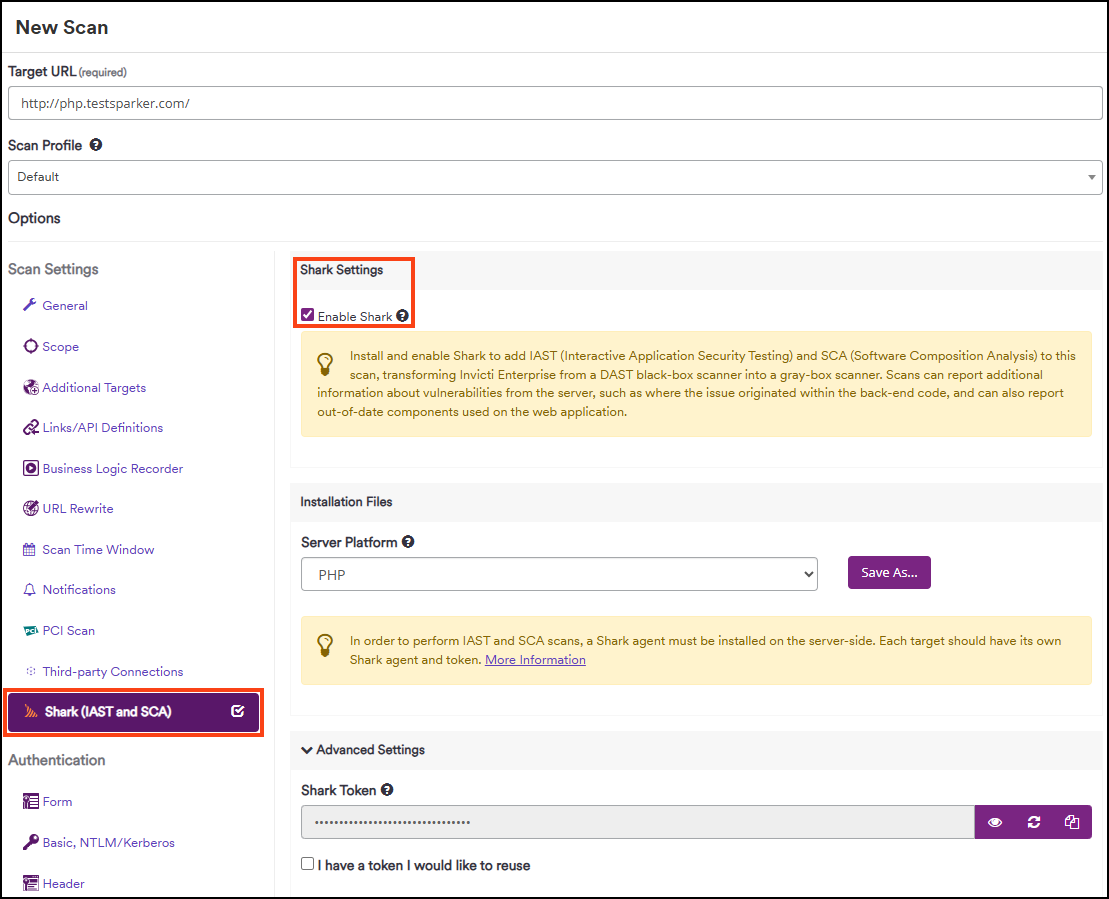
Task: Open the Scan Time Window settings
Action: pos(98,550)
